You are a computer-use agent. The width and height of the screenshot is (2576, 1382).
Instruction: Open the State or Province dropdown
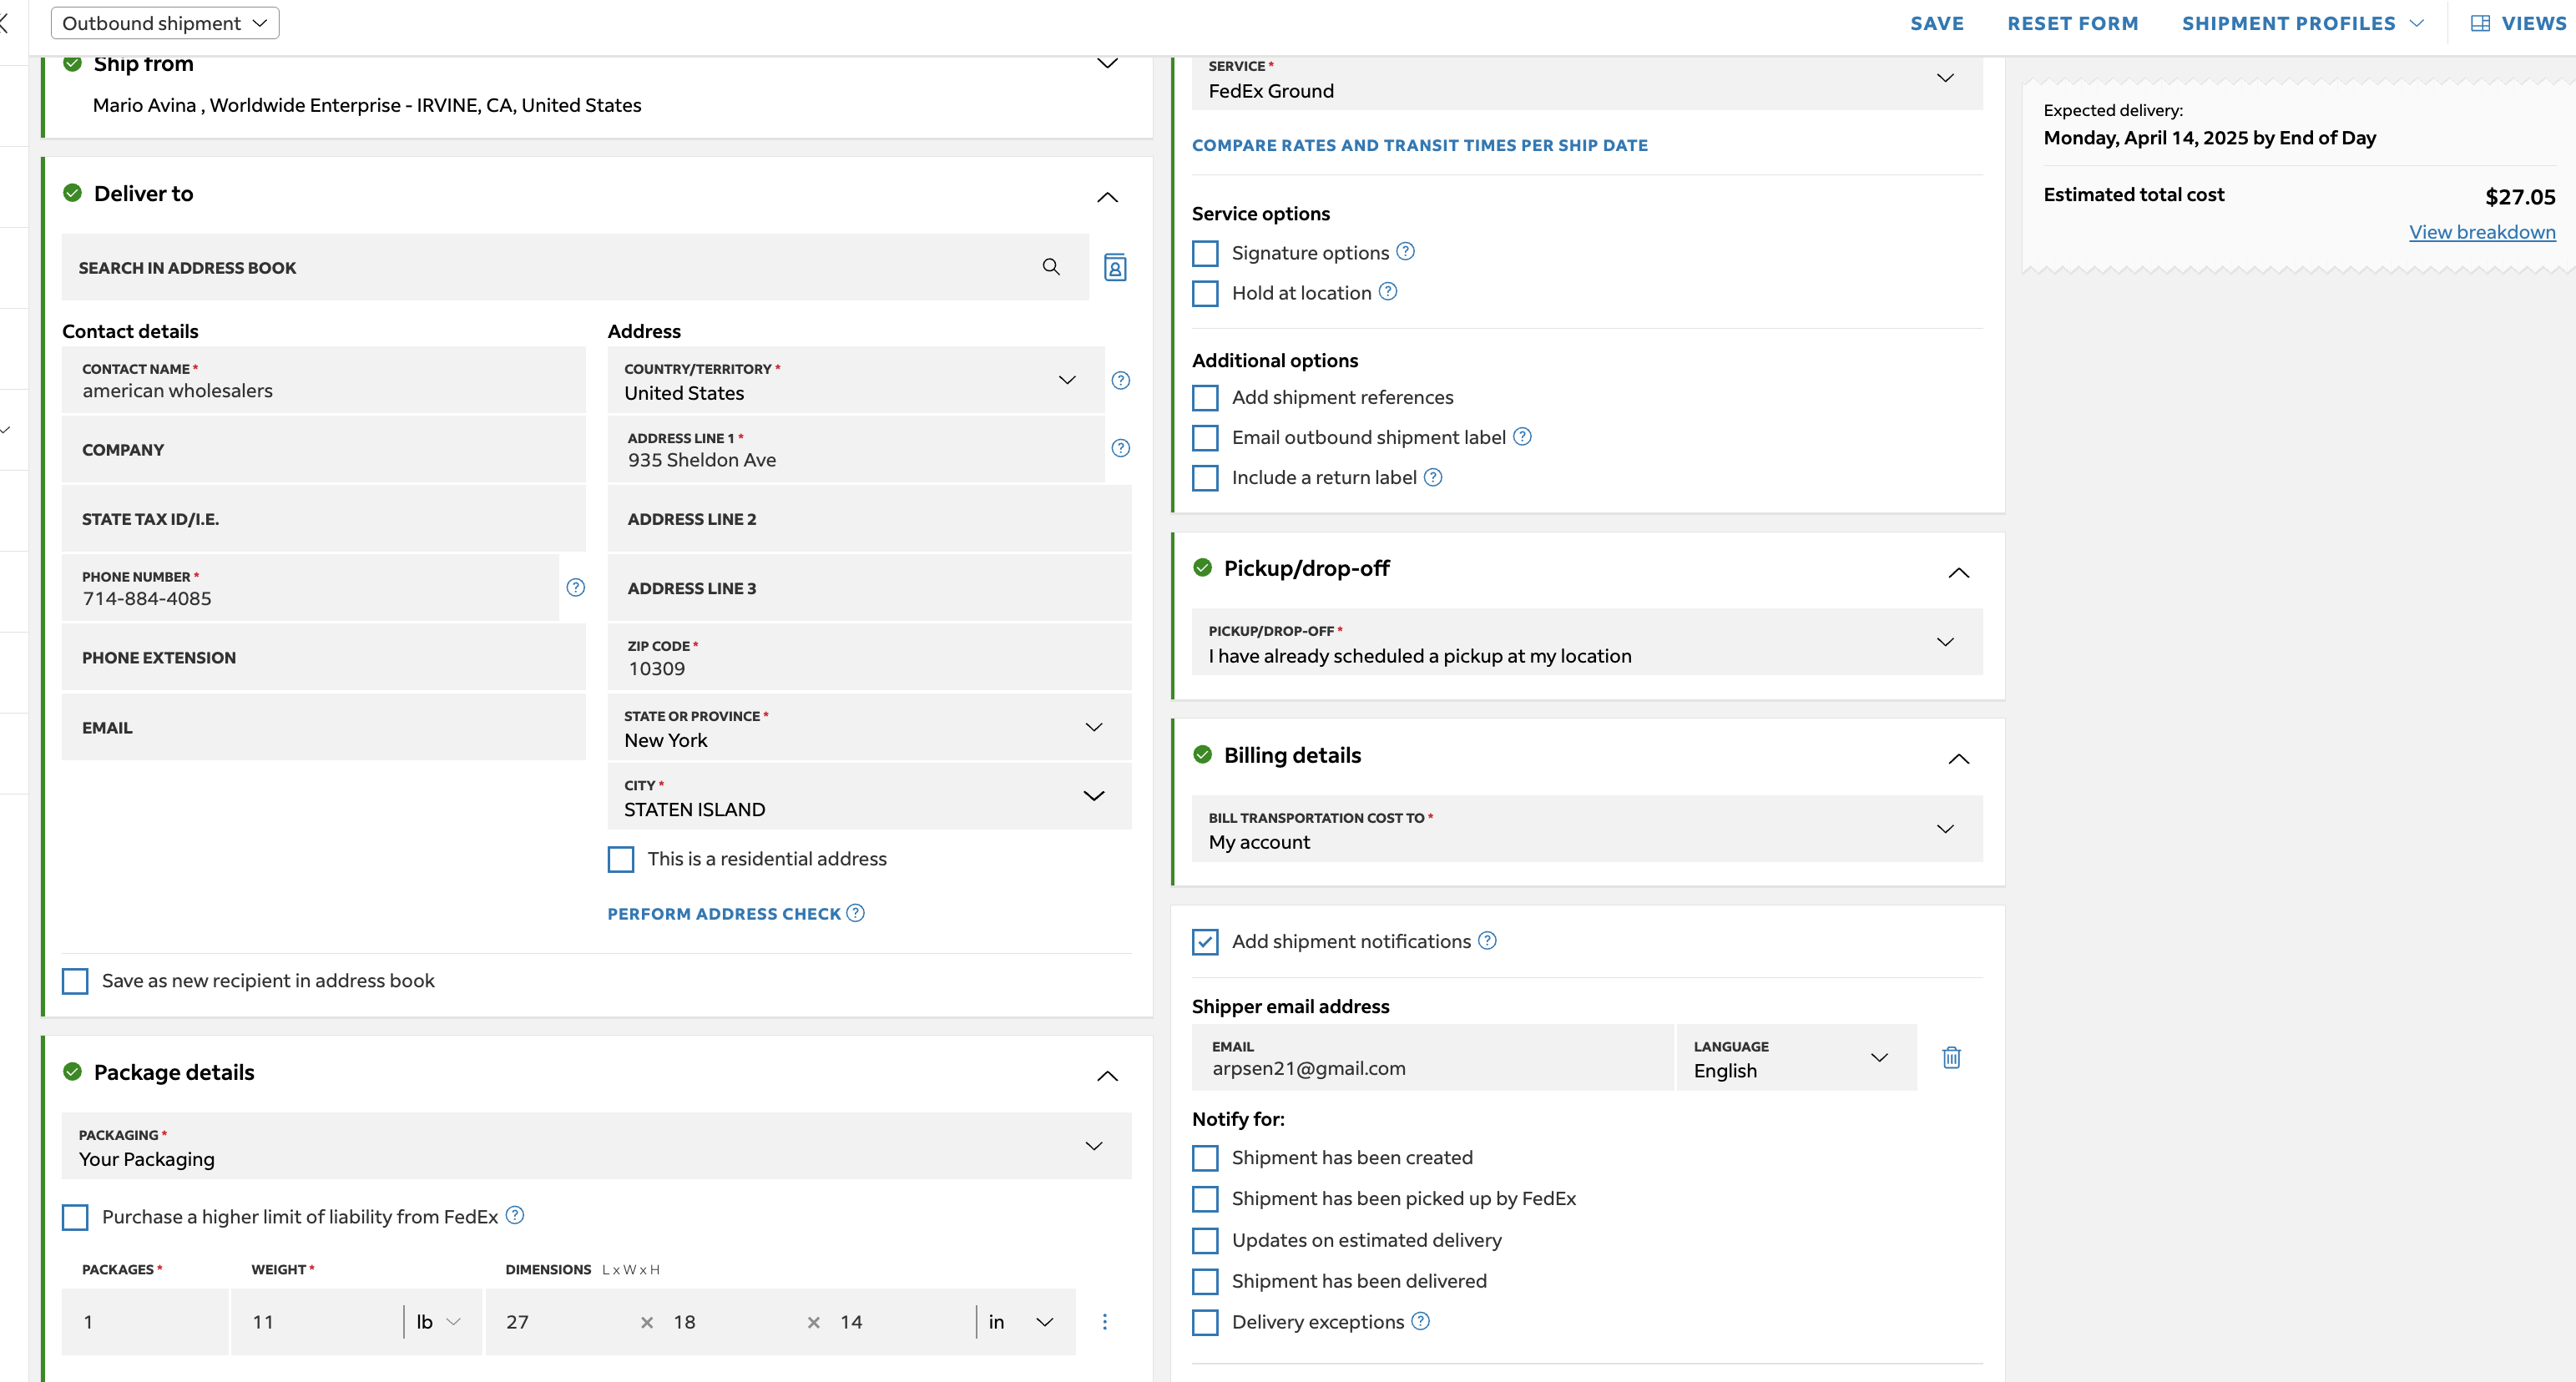pyautogui.click(x=869, y=727)
